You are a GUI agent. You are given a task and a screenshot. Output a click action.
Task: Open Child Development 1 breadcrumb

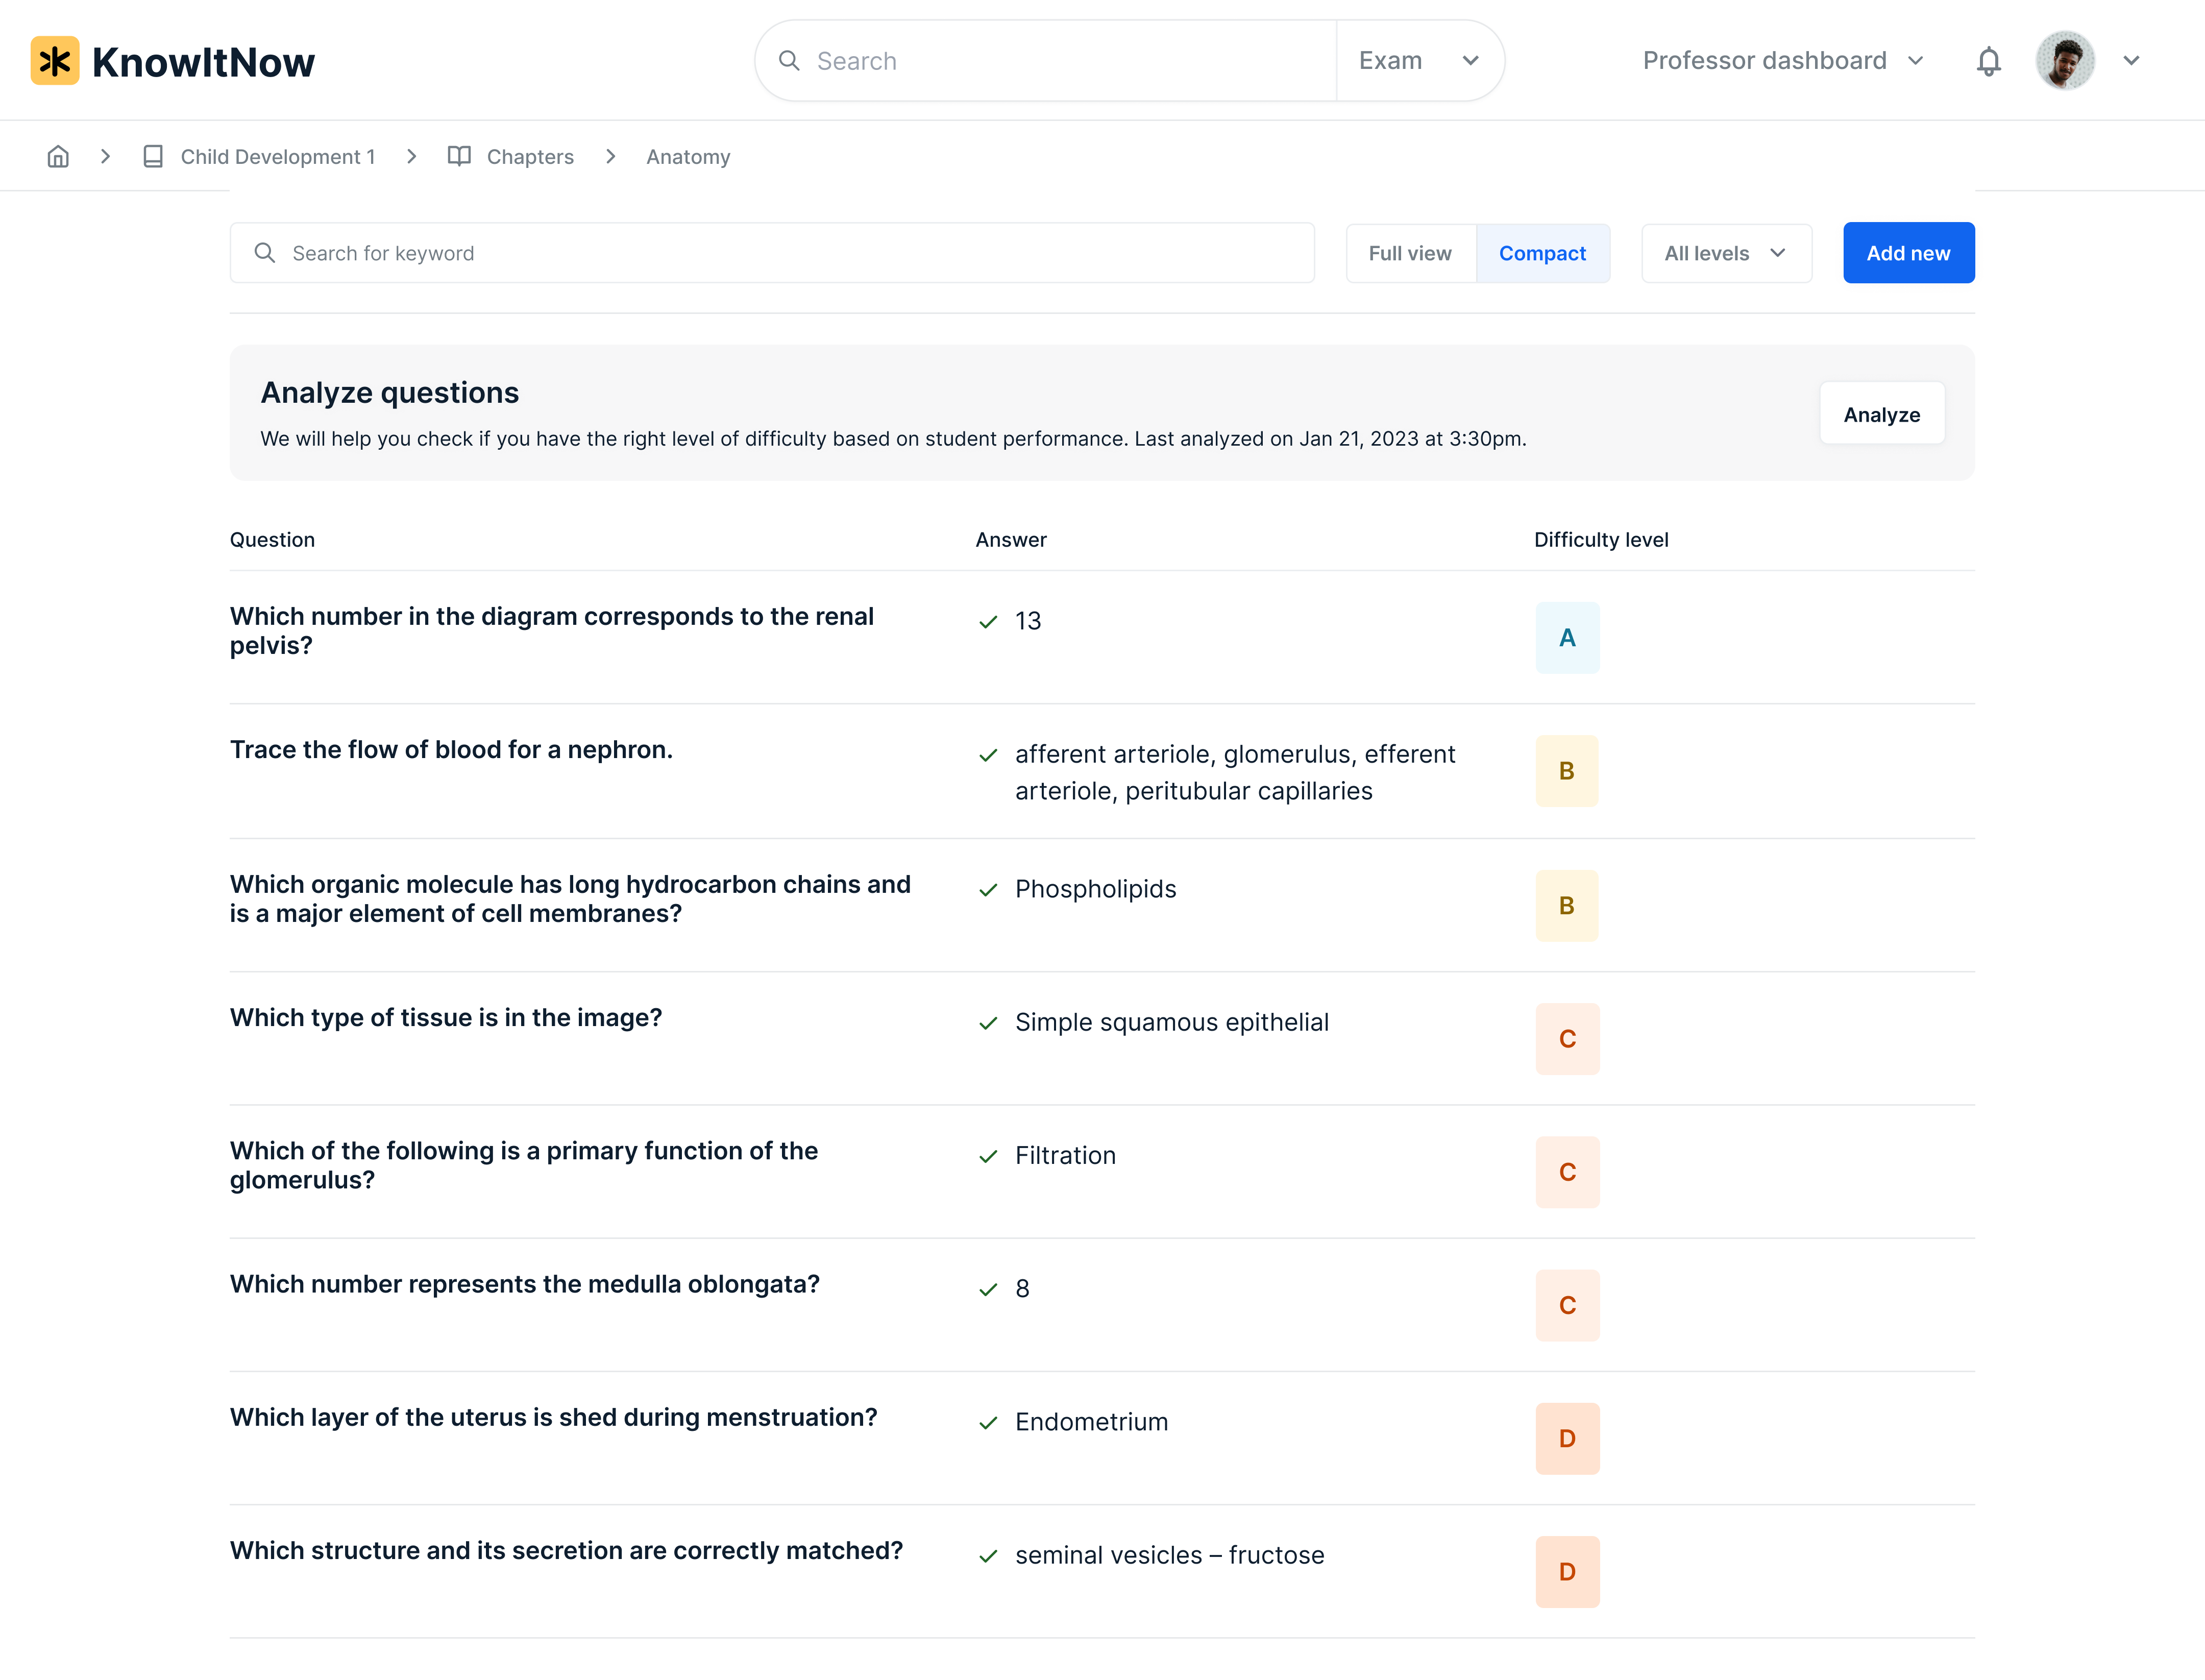point(278,157)
